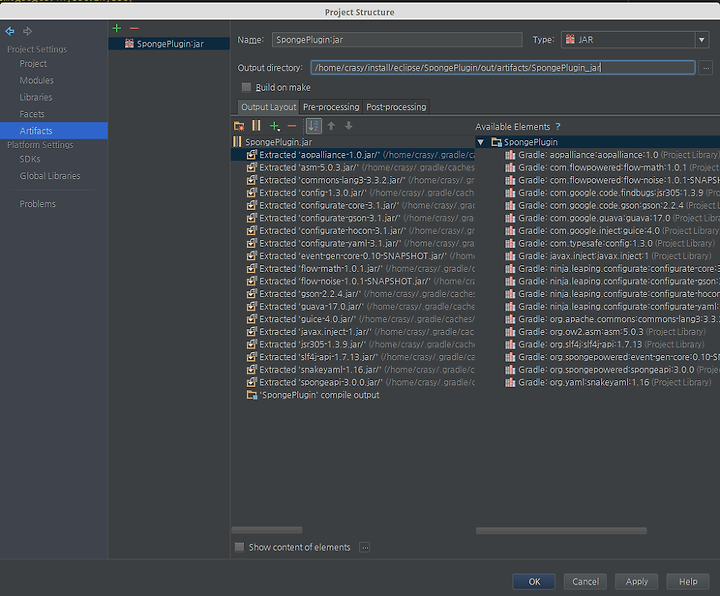This screenshot has width=720, height=596.
Task: Click Available Elements horizontal scrollbar
Action: [561, 531]
